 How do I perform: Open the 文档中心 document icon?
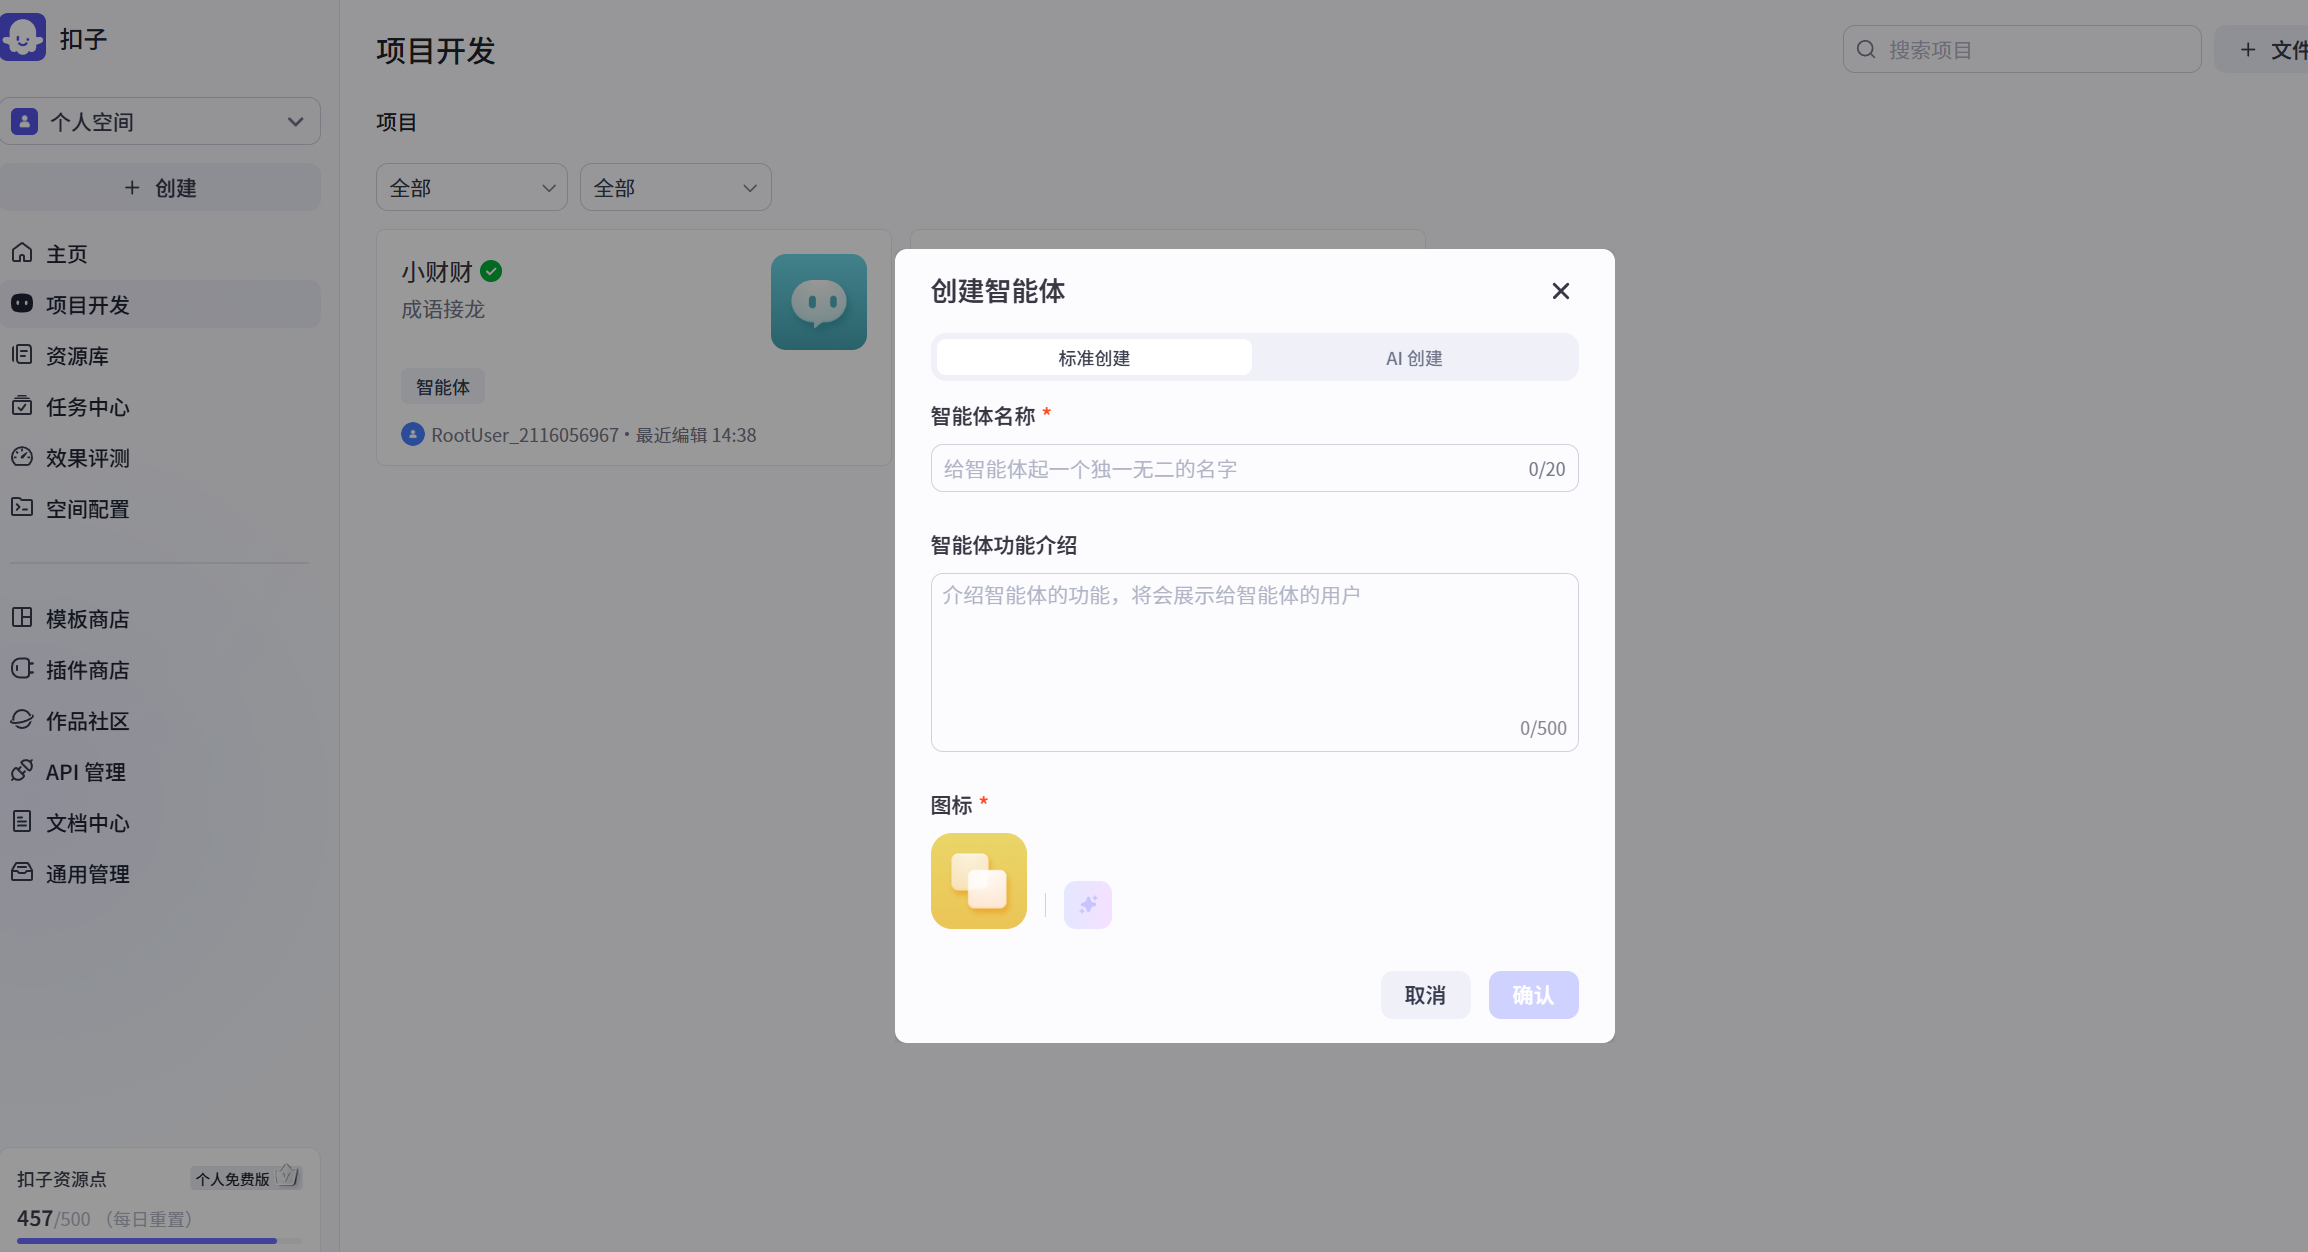point(22,821)
